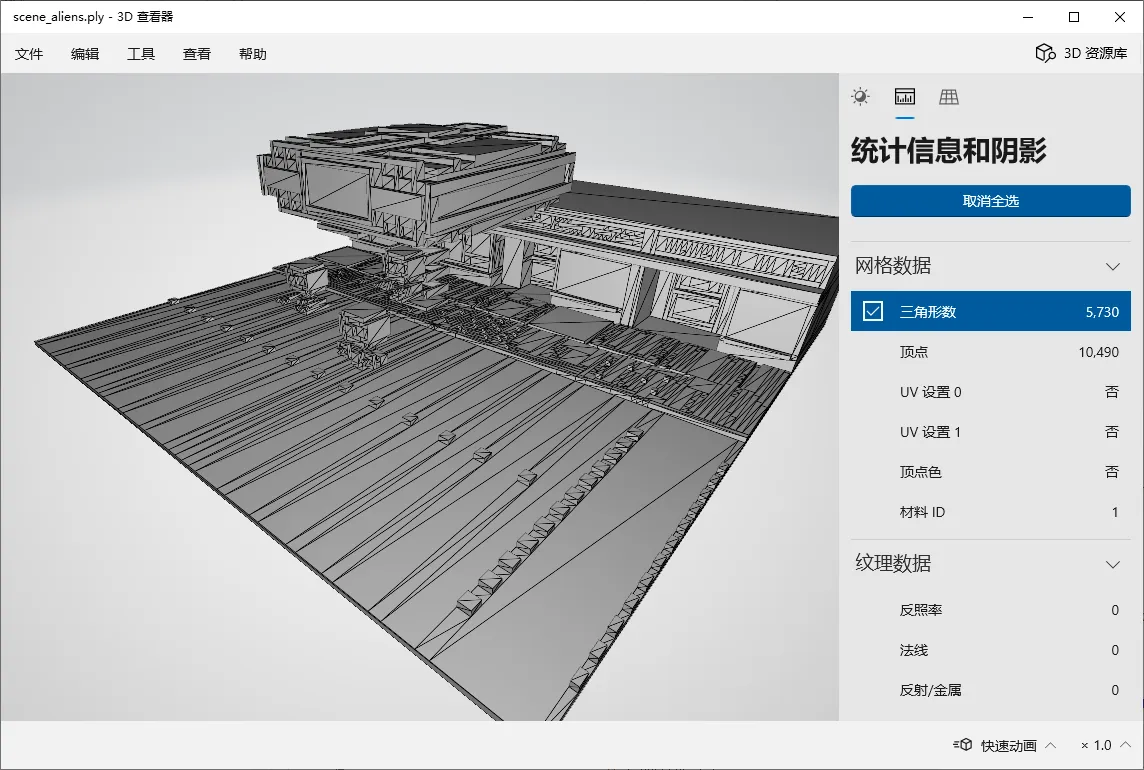The image size is (1144, 770).
Task: Select the Stats and Shading chart tab icon
Action: (x=905, y=97)
